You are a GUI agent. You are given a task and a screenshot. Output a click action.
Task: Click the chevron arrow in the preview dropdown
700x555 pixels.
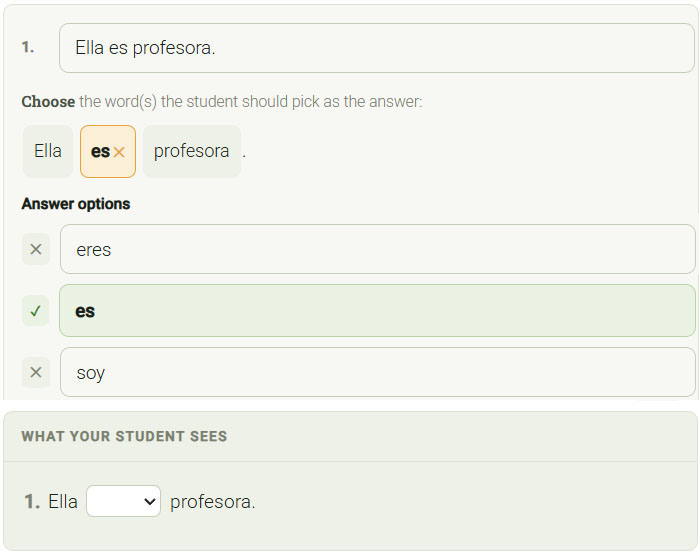pyautogui.click(x=150, y=501)
